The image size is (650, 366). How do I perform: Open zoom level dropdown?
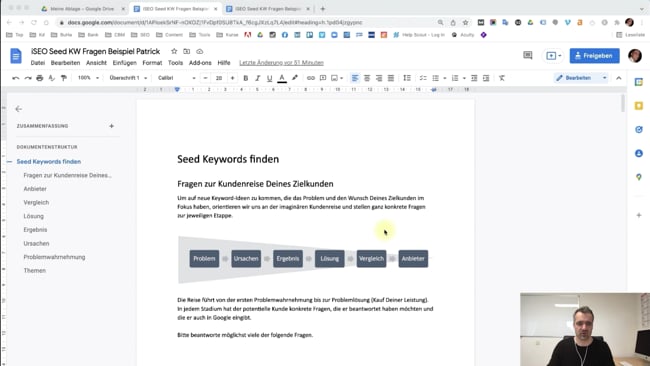point(89,78)
